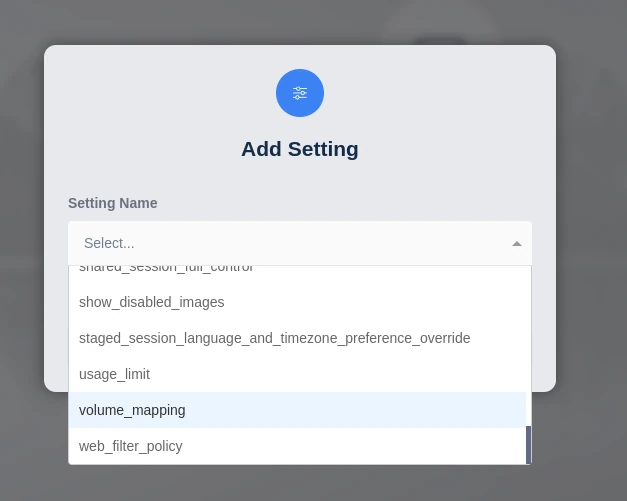
Task: Click the Setting Name field label
Action: coord(113,203)
